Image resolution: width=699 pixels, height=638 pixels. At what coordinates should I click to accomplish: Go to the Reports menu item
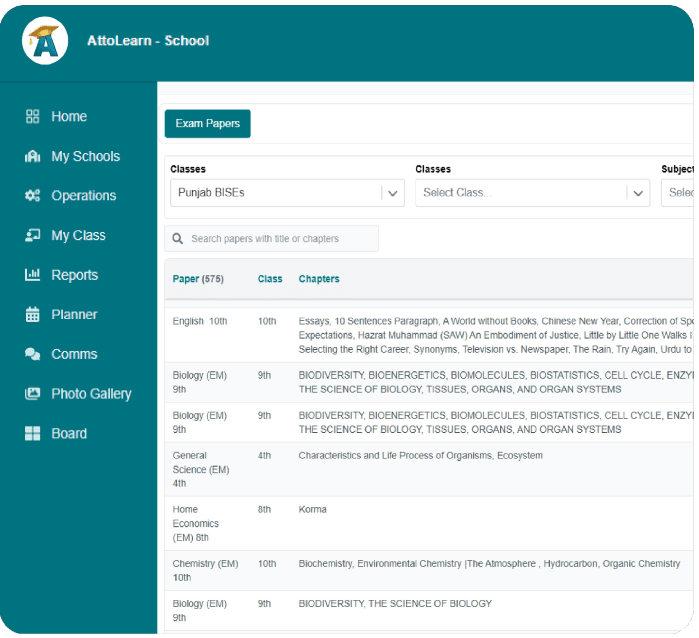pos(75,275)
